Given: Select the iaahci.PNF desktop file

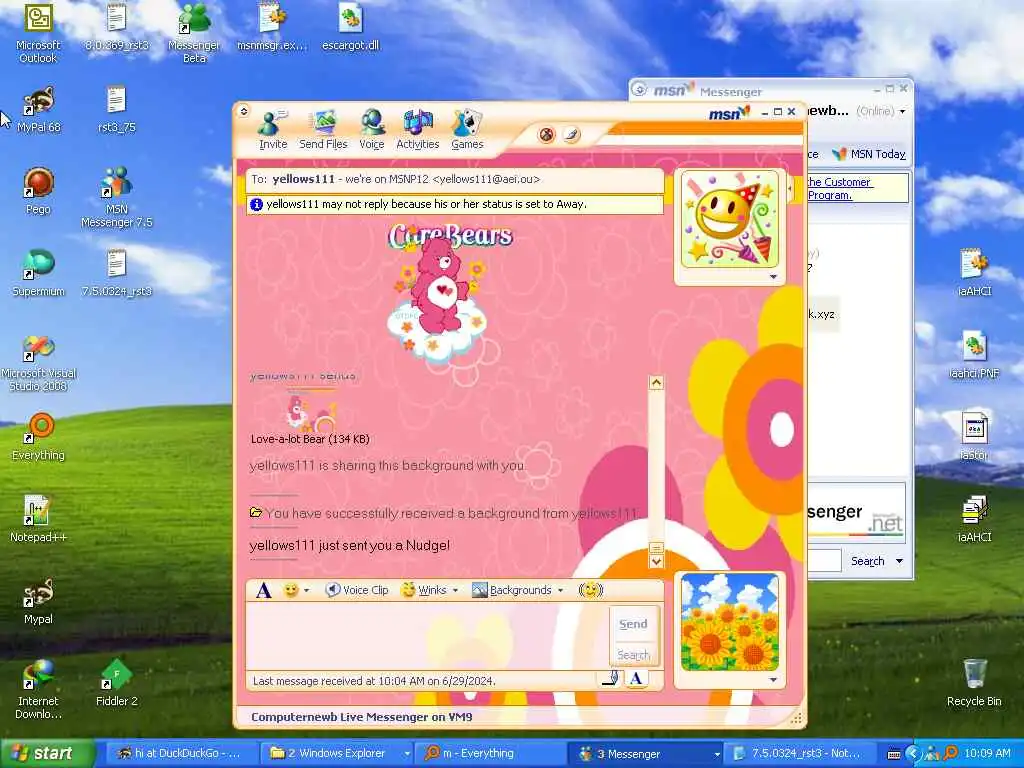Looking at the screenshot, I should [974, 356].
